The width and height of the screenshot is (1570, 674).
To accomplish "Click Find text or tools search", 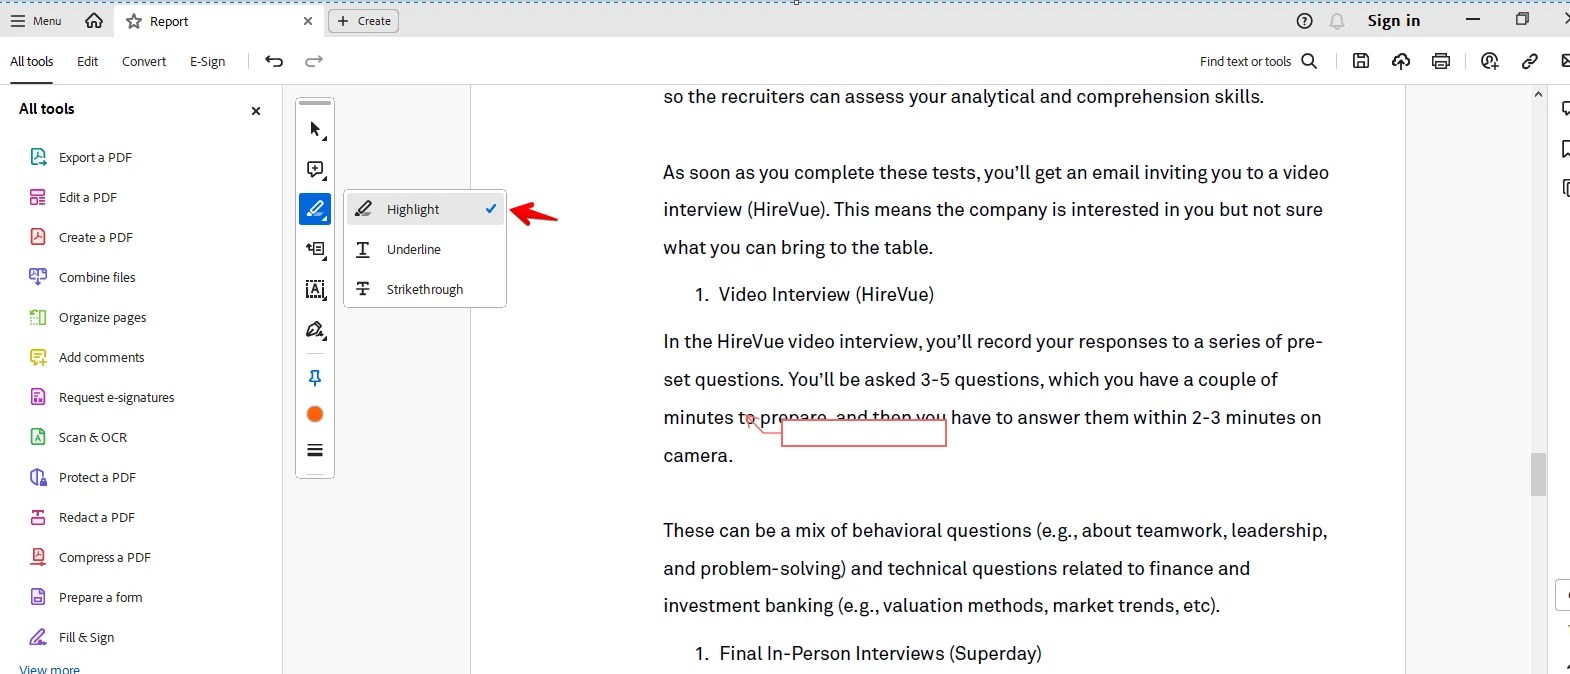I will [x=1258, y=61].
